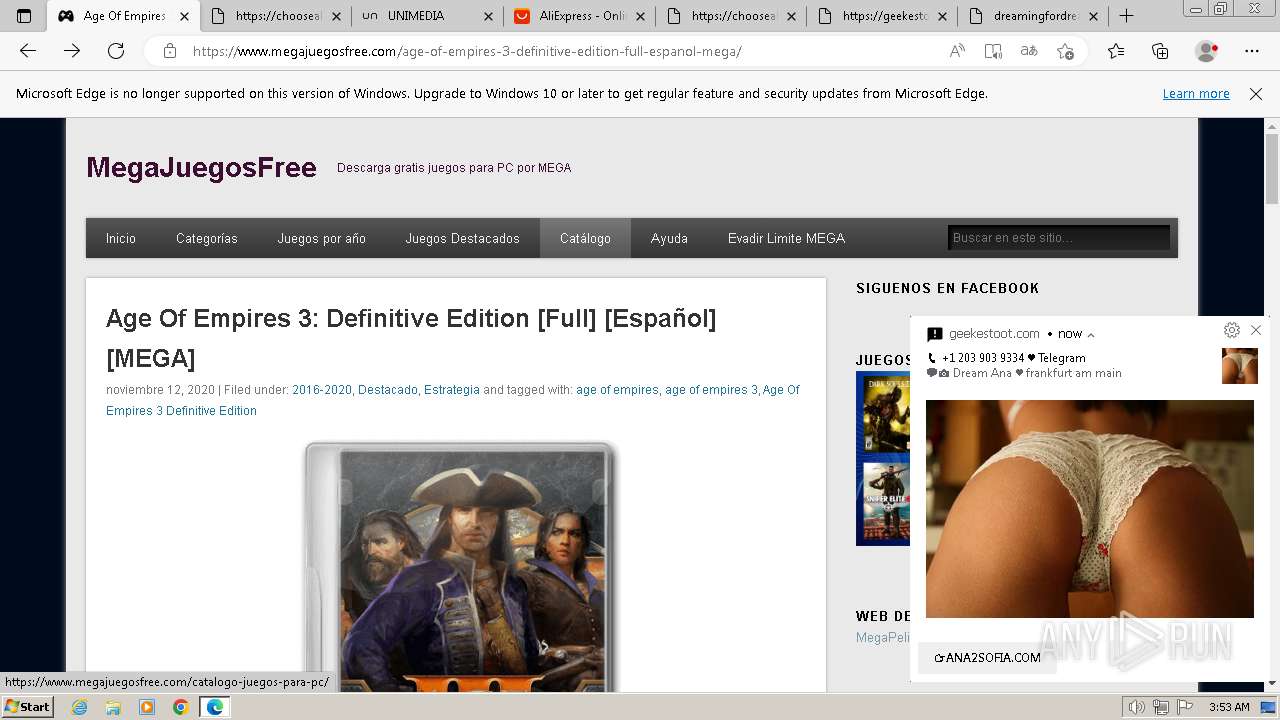The height and width of the screenshot is (720, 1280).
Task: Open Juegos Destacados menu item
Action: 462,238
